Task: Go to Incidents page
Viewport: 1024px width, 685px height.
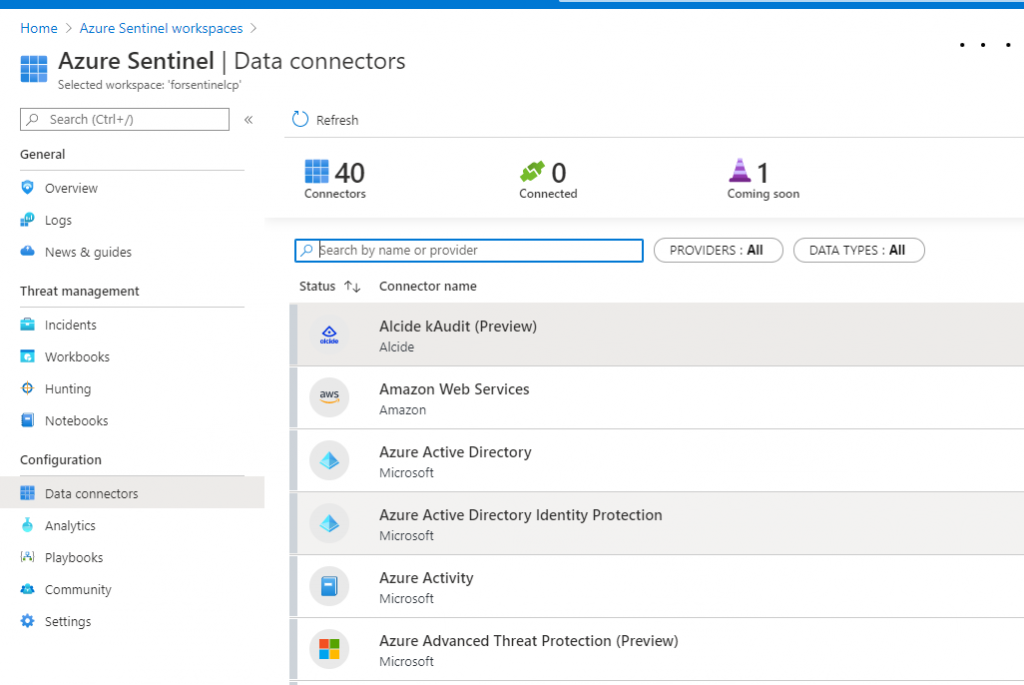Action: click(71, 325)
